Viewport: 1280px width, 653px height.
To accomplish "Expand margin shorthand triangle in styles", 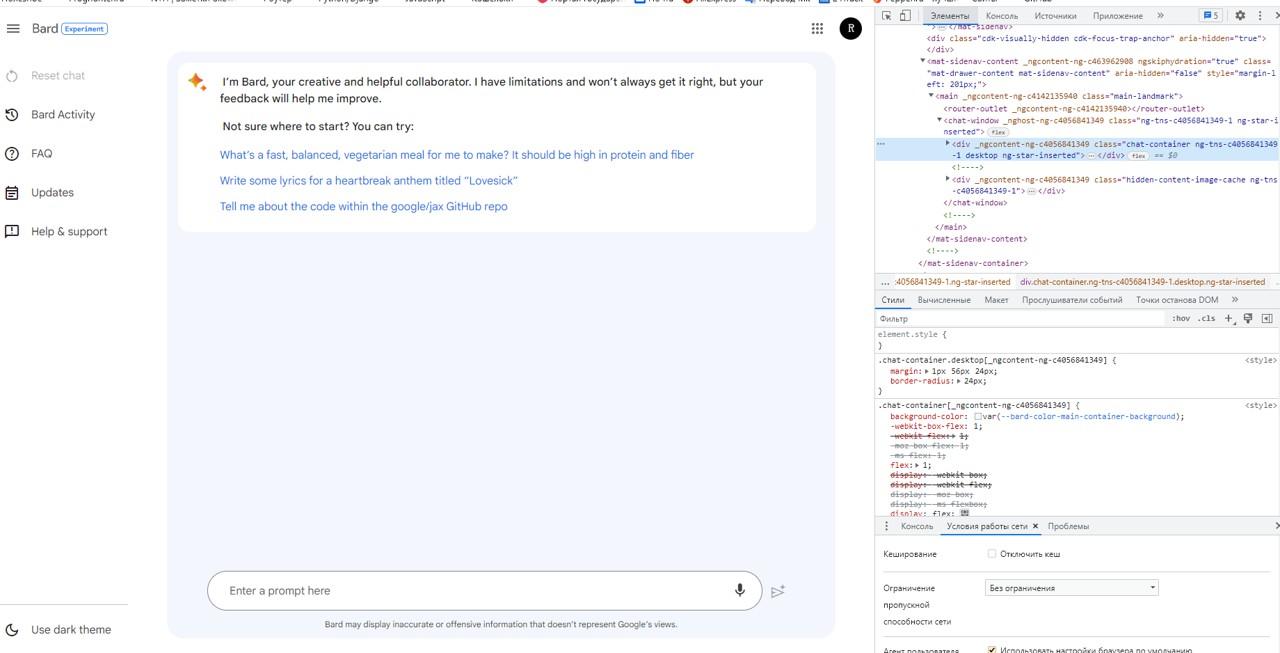I will click(x=927, y=371).
